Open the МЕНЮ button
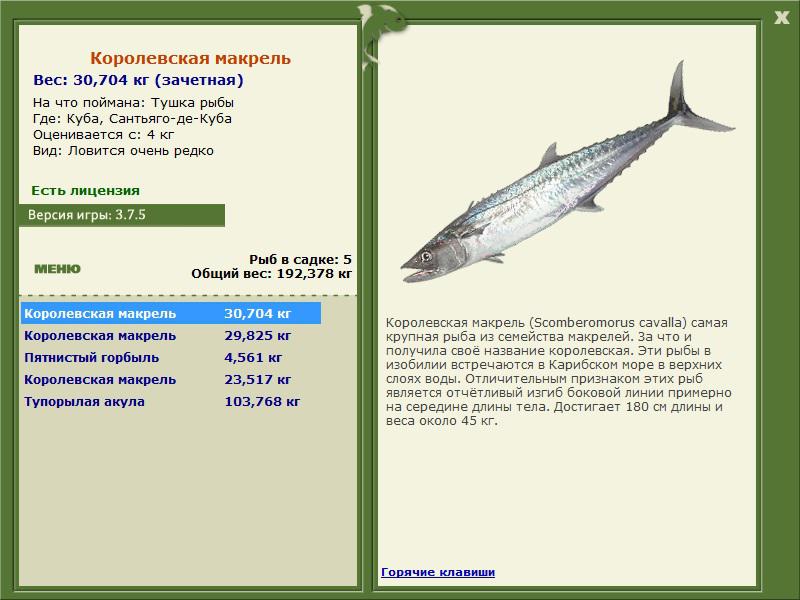The image size is (800, 600). (x=57, y=269)
